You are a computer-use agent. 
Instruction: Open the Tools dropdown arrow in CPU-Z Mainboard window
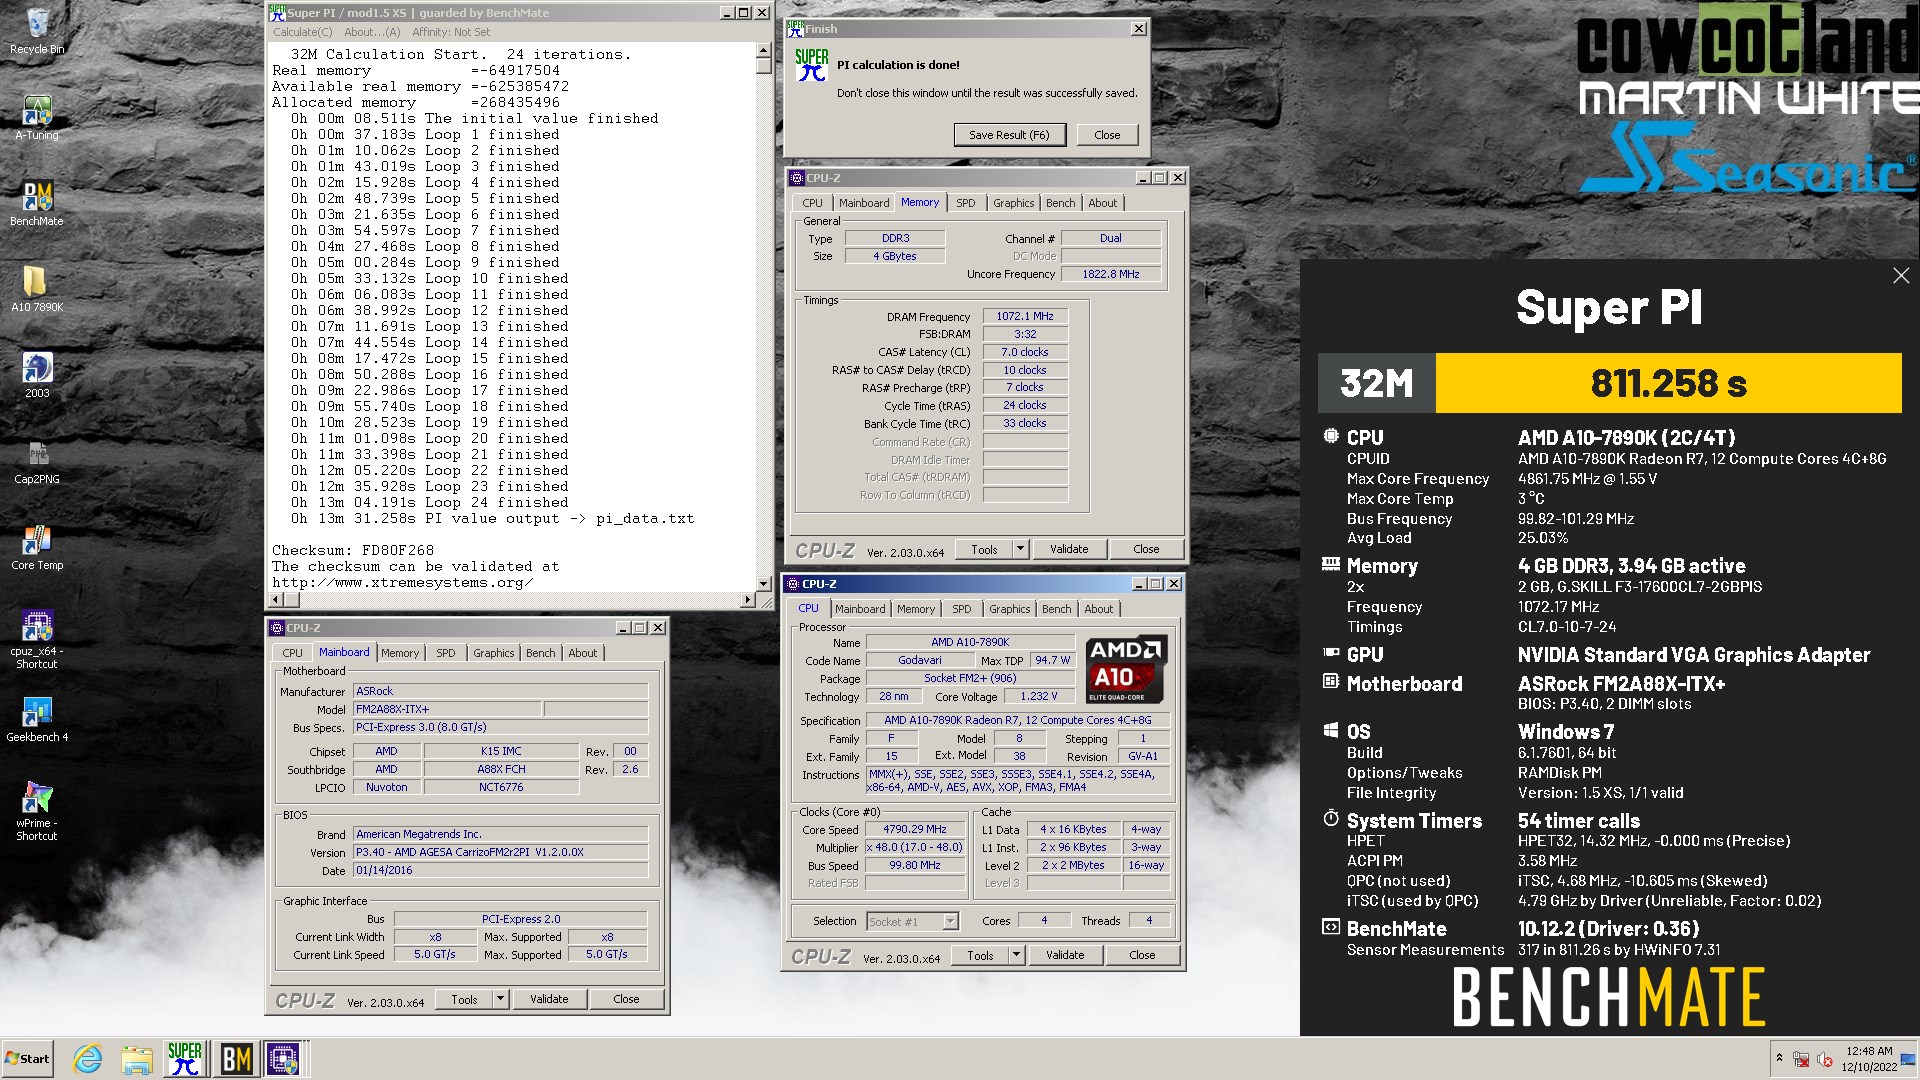click(500, 999)
